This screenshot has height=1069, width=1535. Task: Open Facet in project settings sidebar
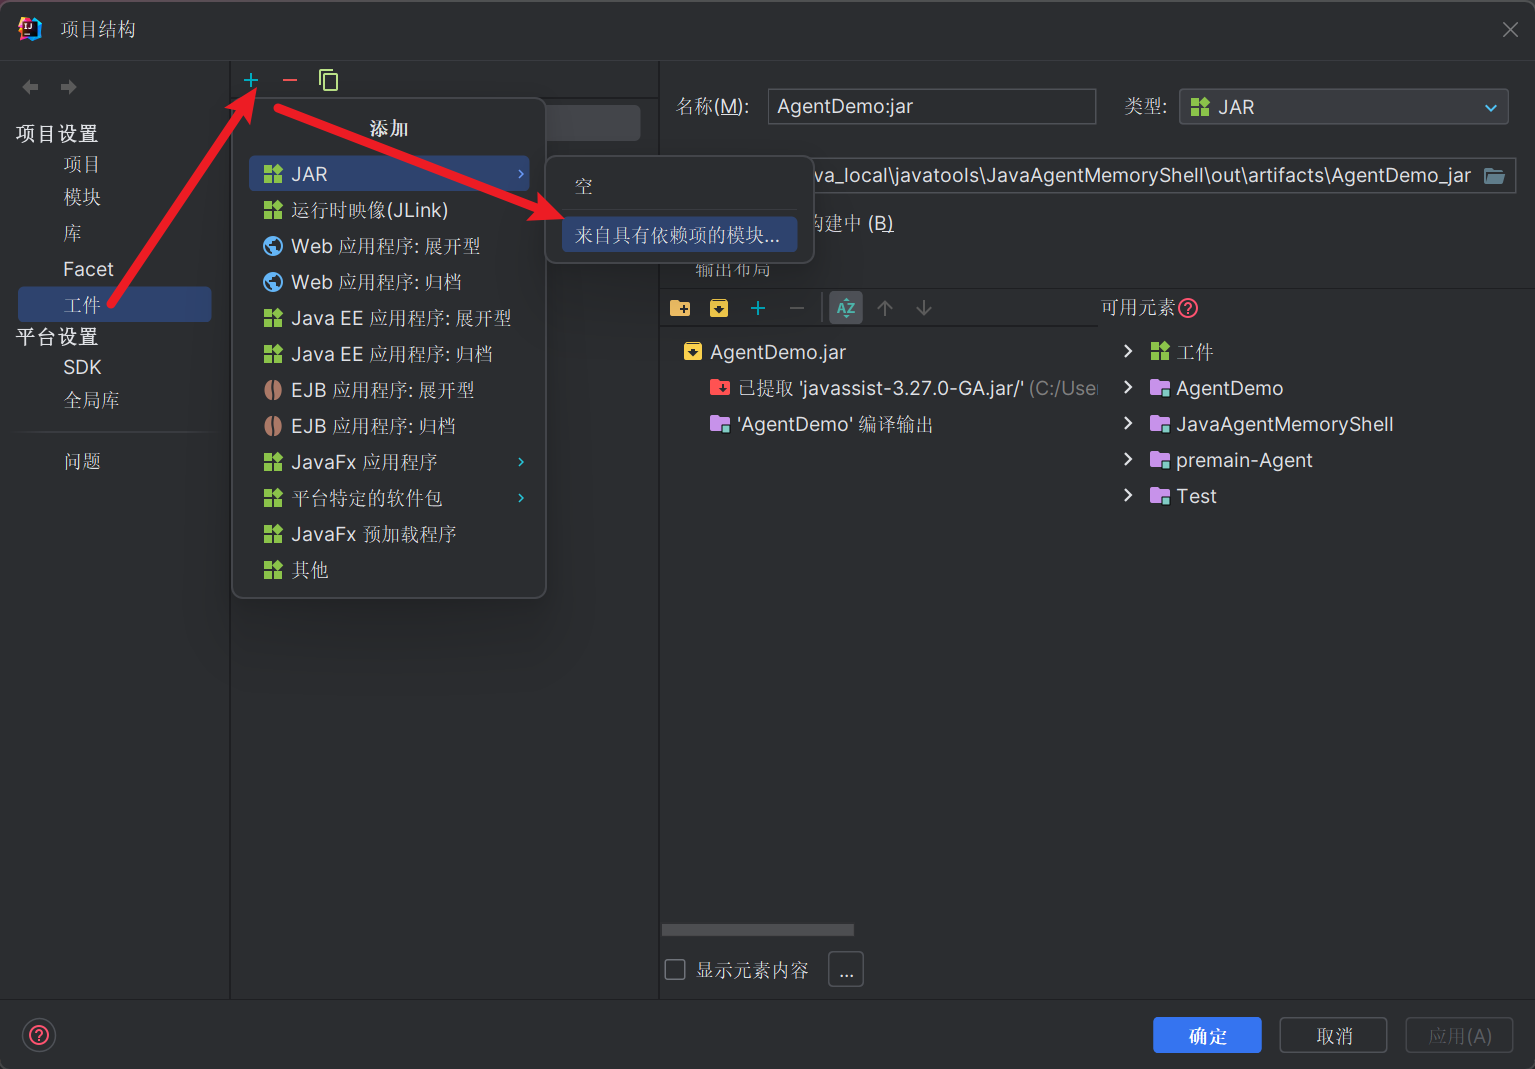[x=88, y=269]
